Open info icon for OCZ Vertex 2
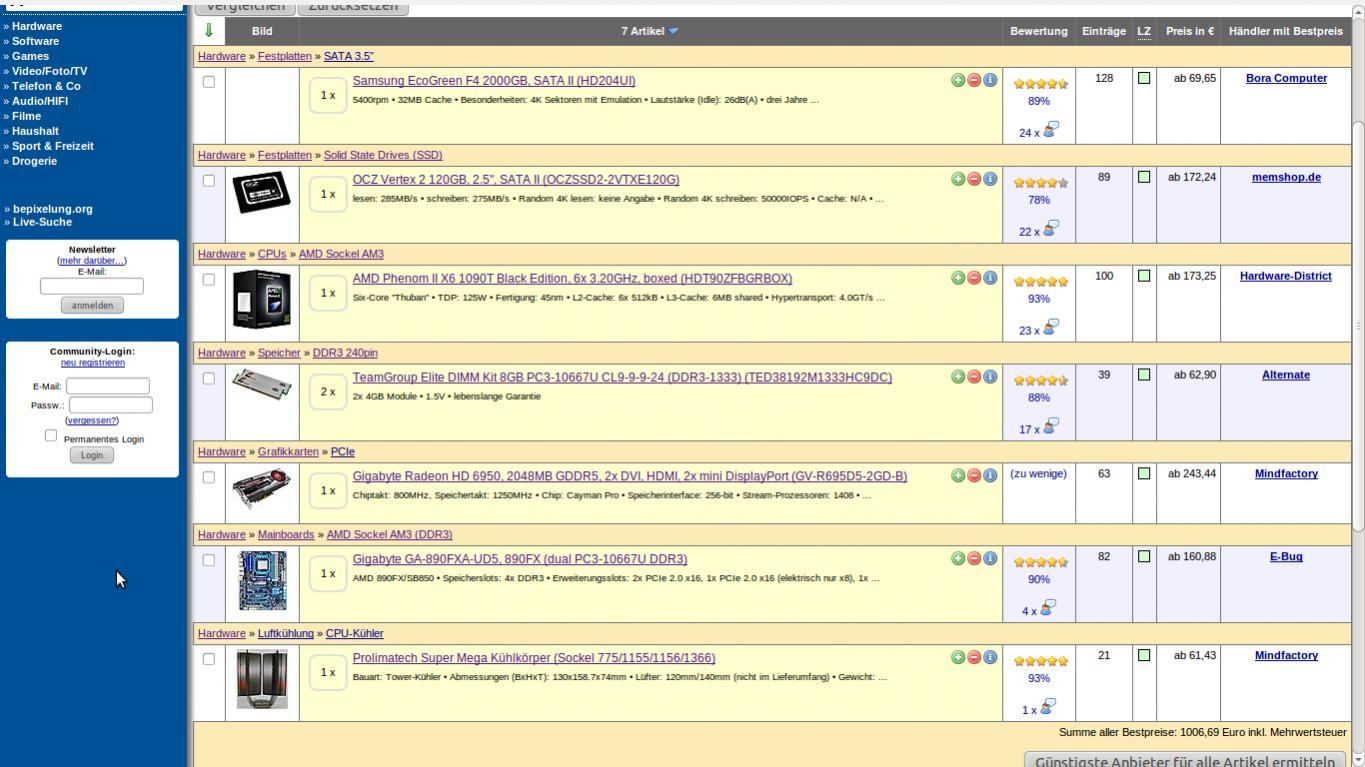Viewport: 1365px width, 767px height. 990,179
